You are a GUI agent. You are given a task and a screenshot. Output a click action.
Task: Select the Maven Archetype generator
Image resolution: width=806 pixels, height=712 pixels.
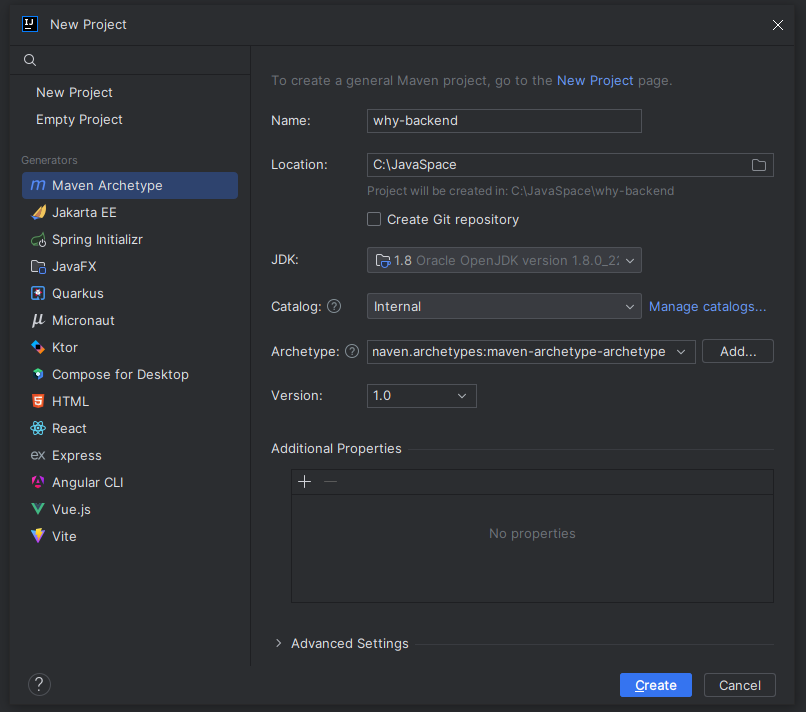click(x=130, y=186)
